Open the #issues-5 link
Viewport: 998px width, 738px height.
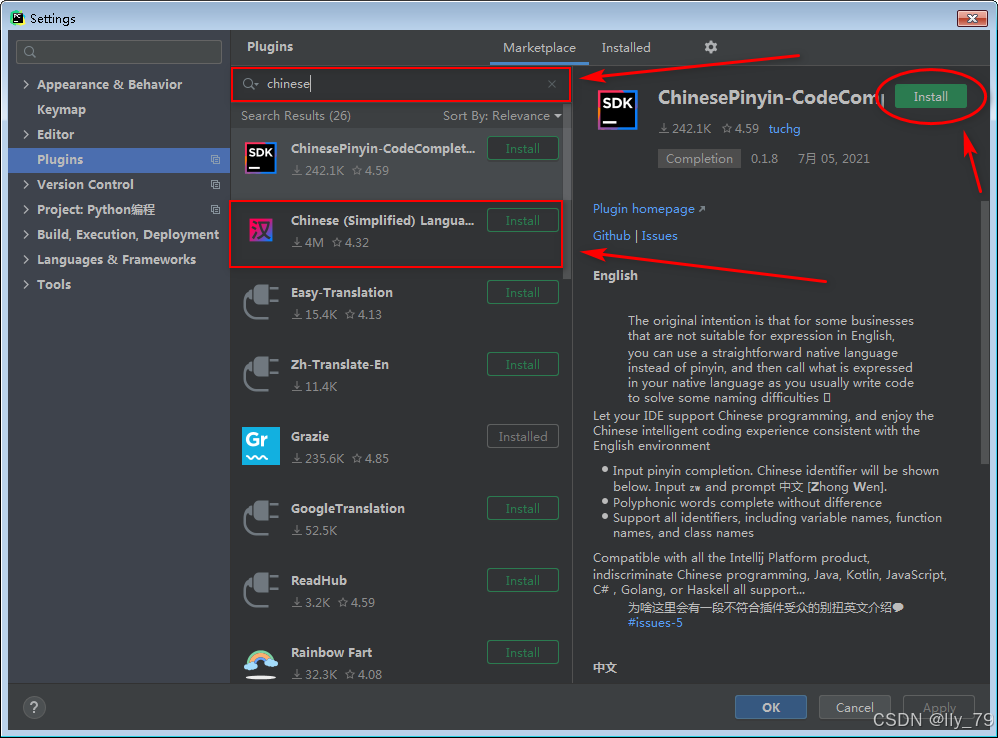(655, 622)
